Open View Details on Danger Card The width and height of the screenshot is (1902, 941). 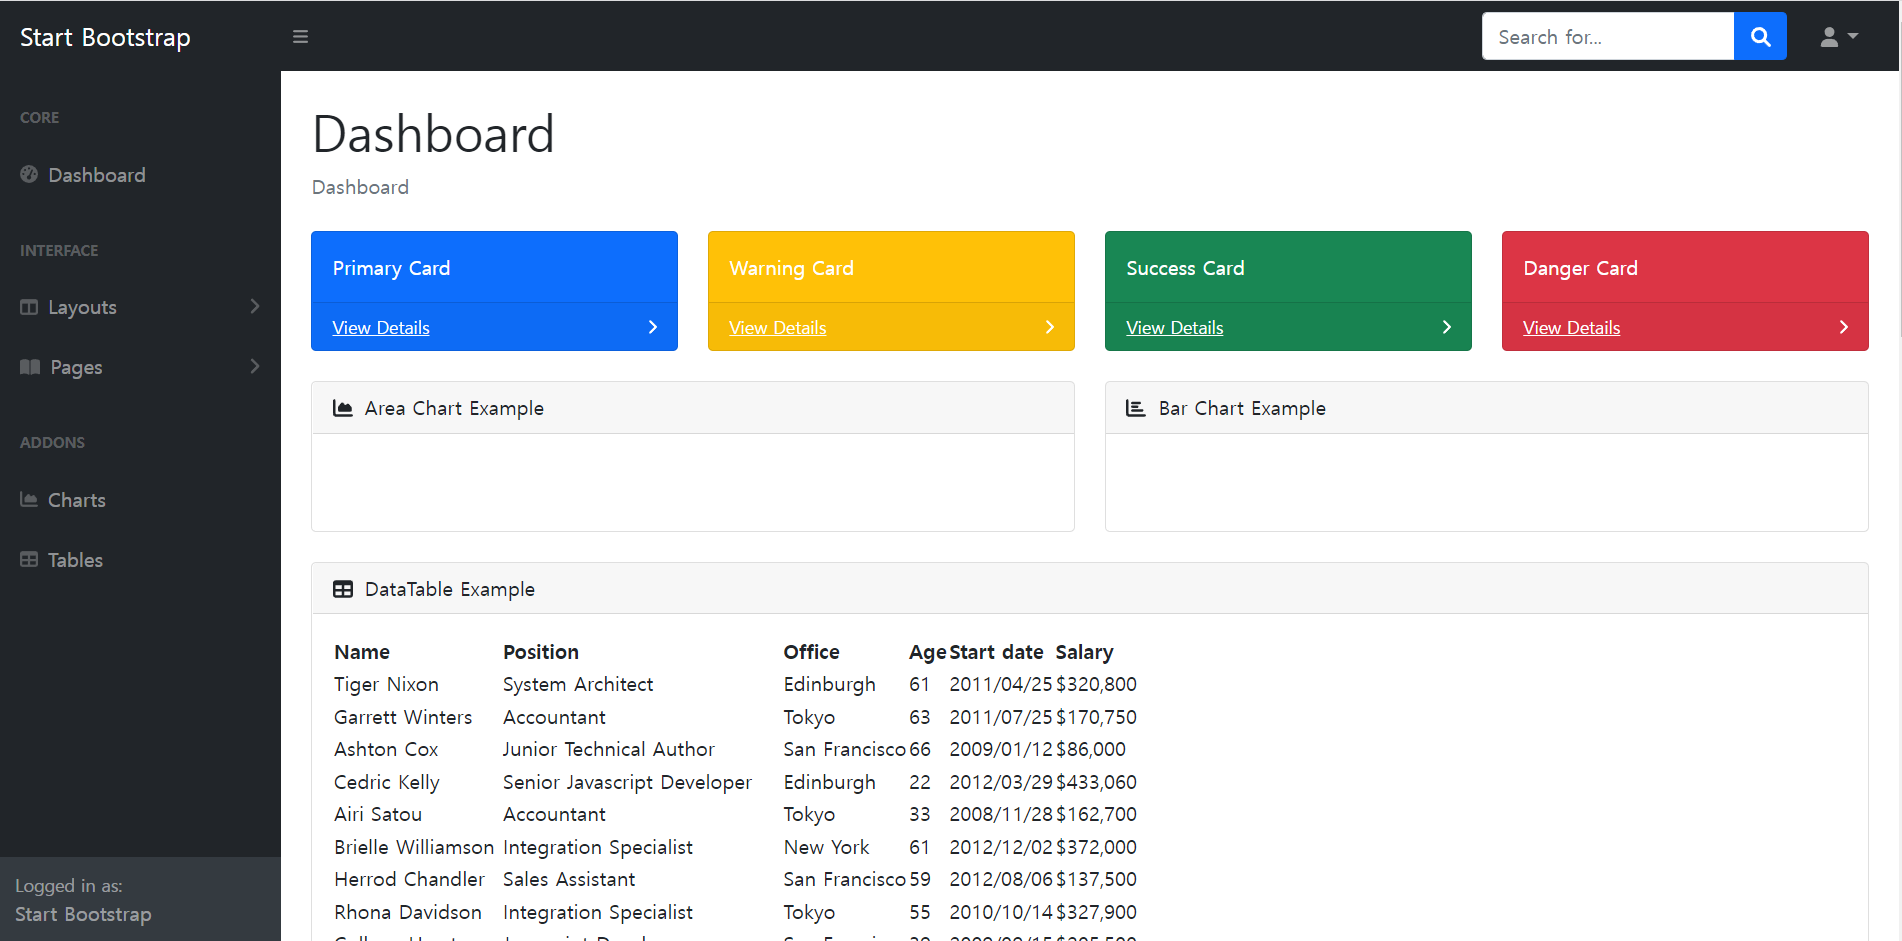click(1572, 327)
